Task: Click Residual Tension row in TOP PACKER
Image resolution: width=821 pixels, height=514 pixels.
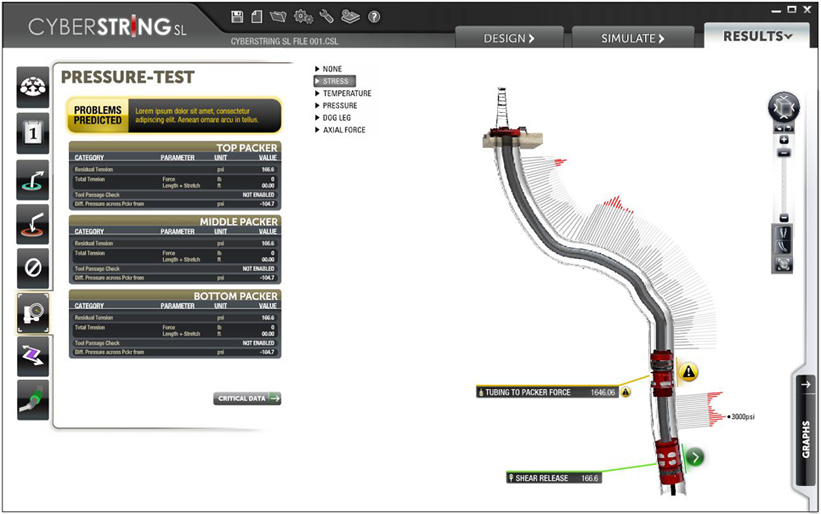Action: pos(175,170)
